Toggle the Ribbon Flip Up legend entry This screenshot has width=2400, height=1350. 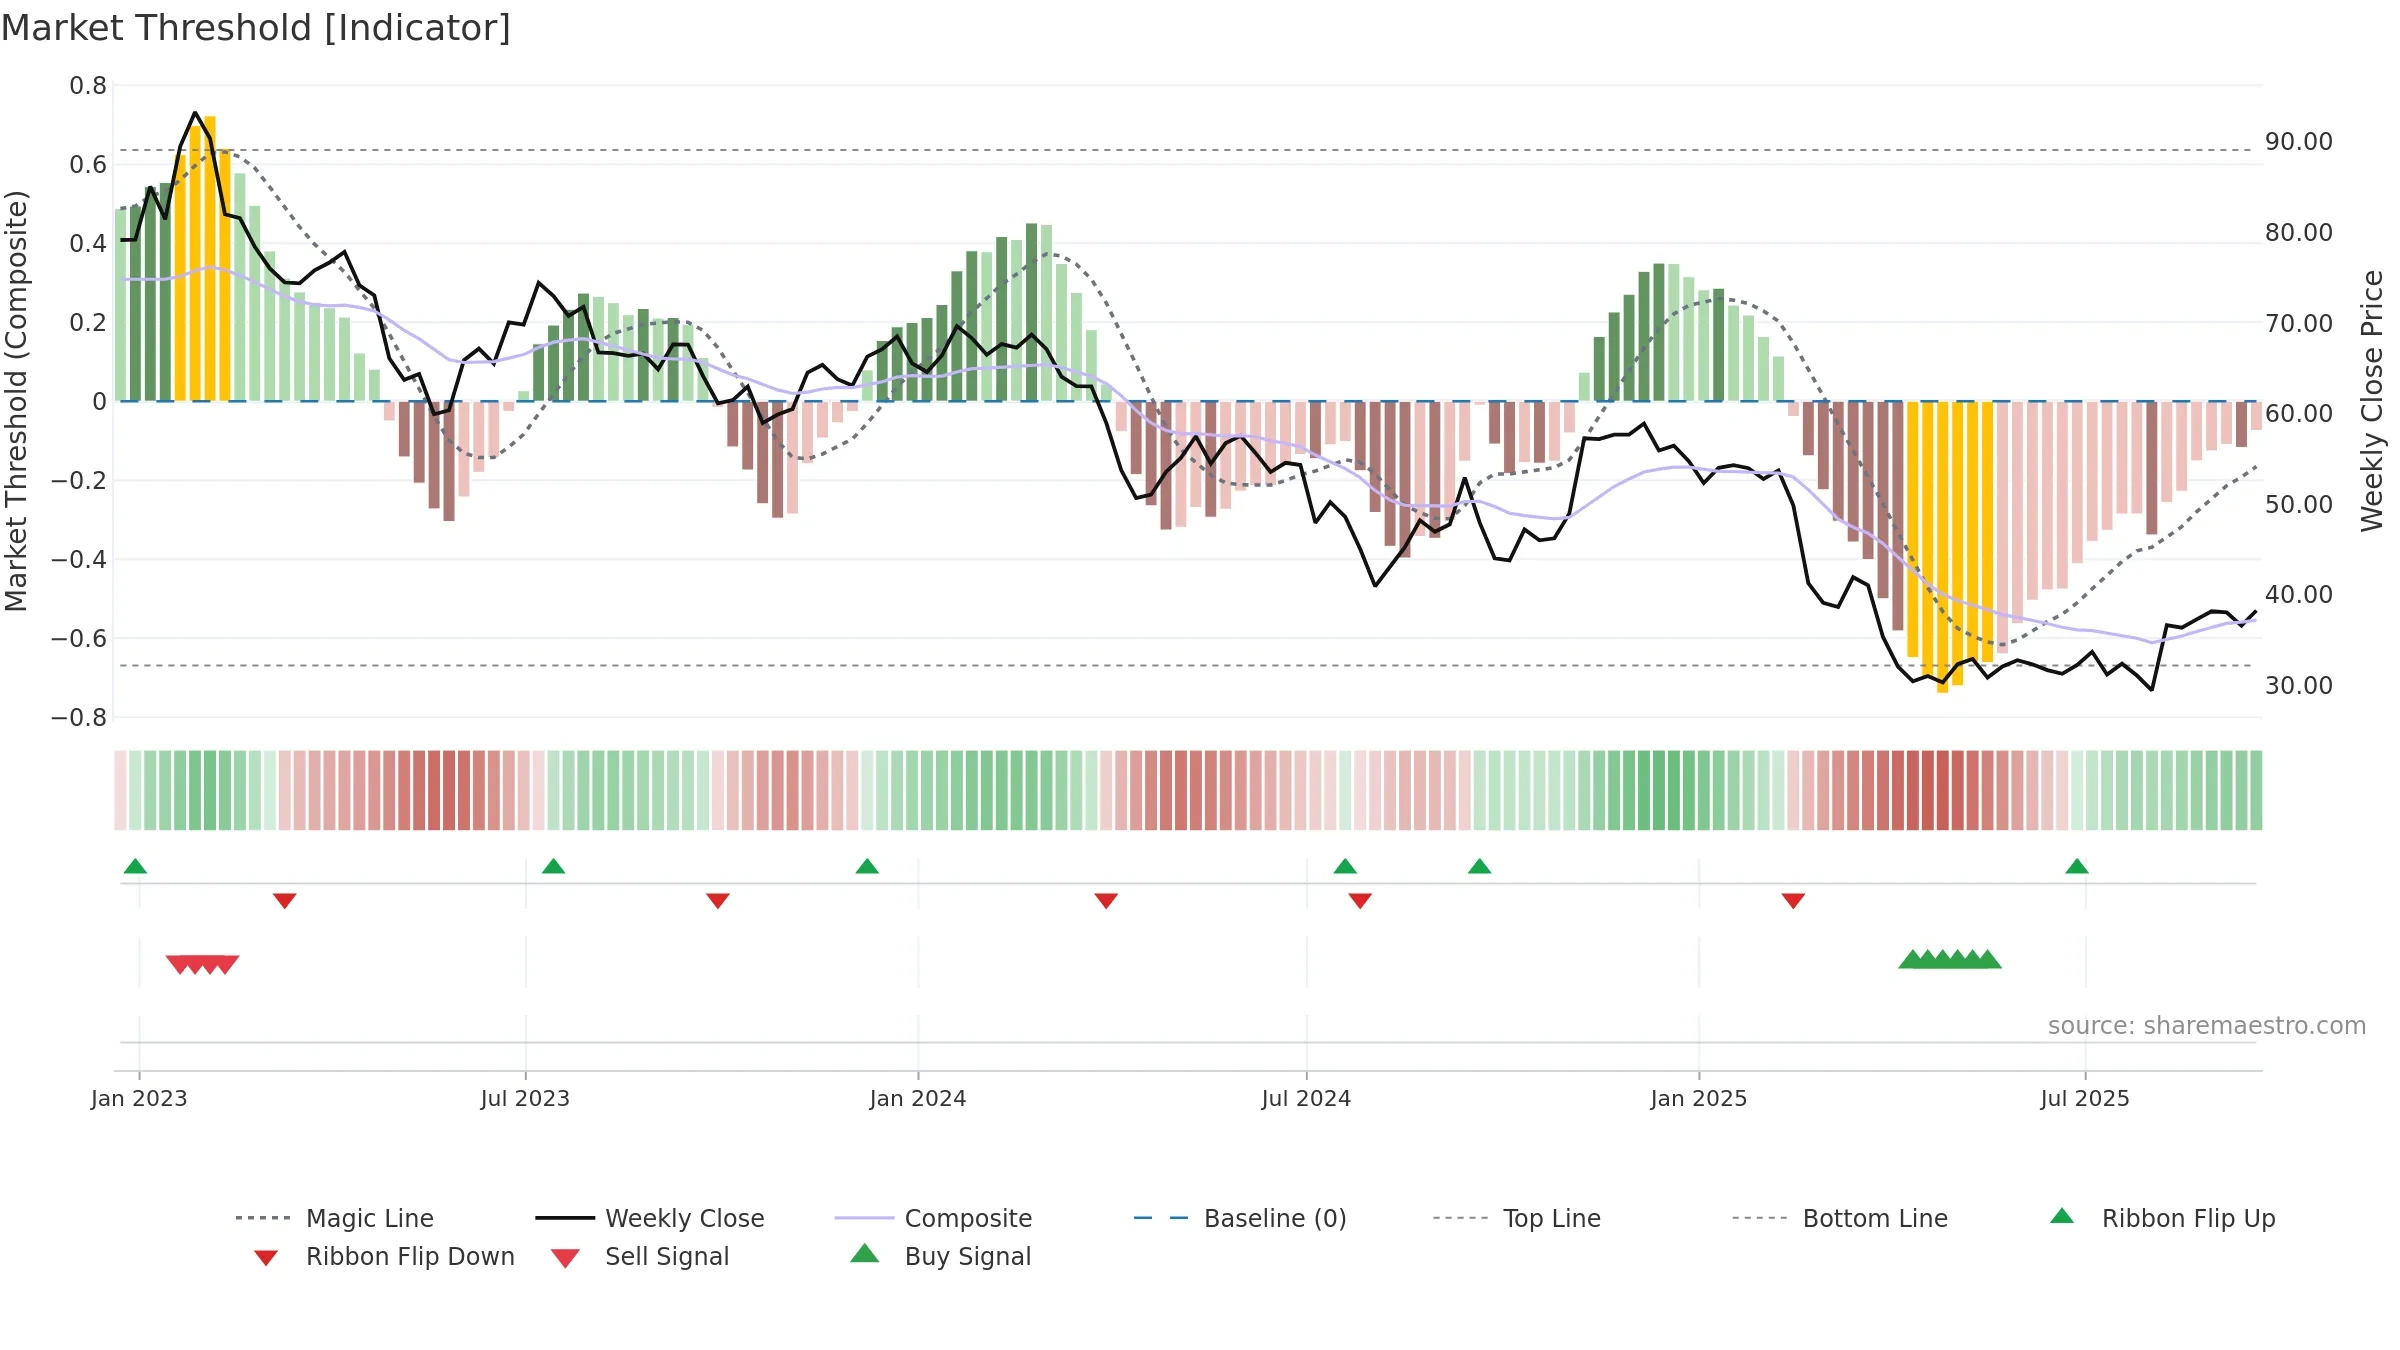(x=2163, y=1218)
